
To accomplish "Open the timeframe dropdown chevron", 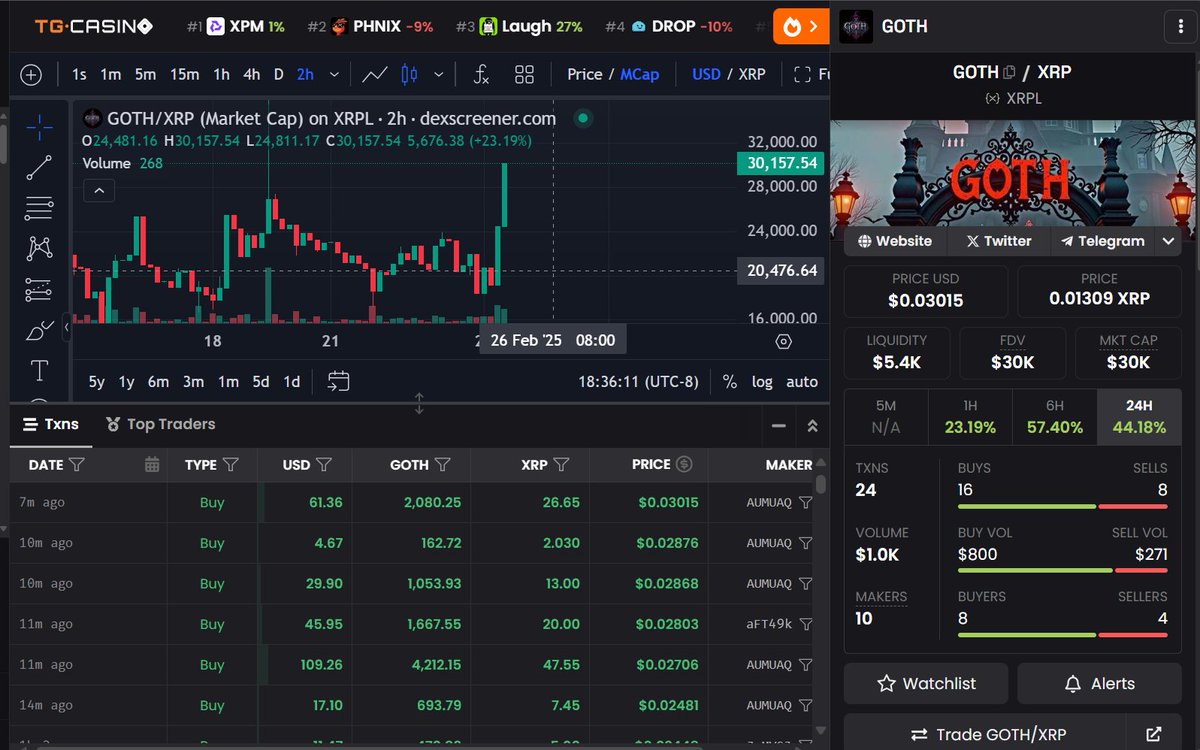I will pos(335,74).
